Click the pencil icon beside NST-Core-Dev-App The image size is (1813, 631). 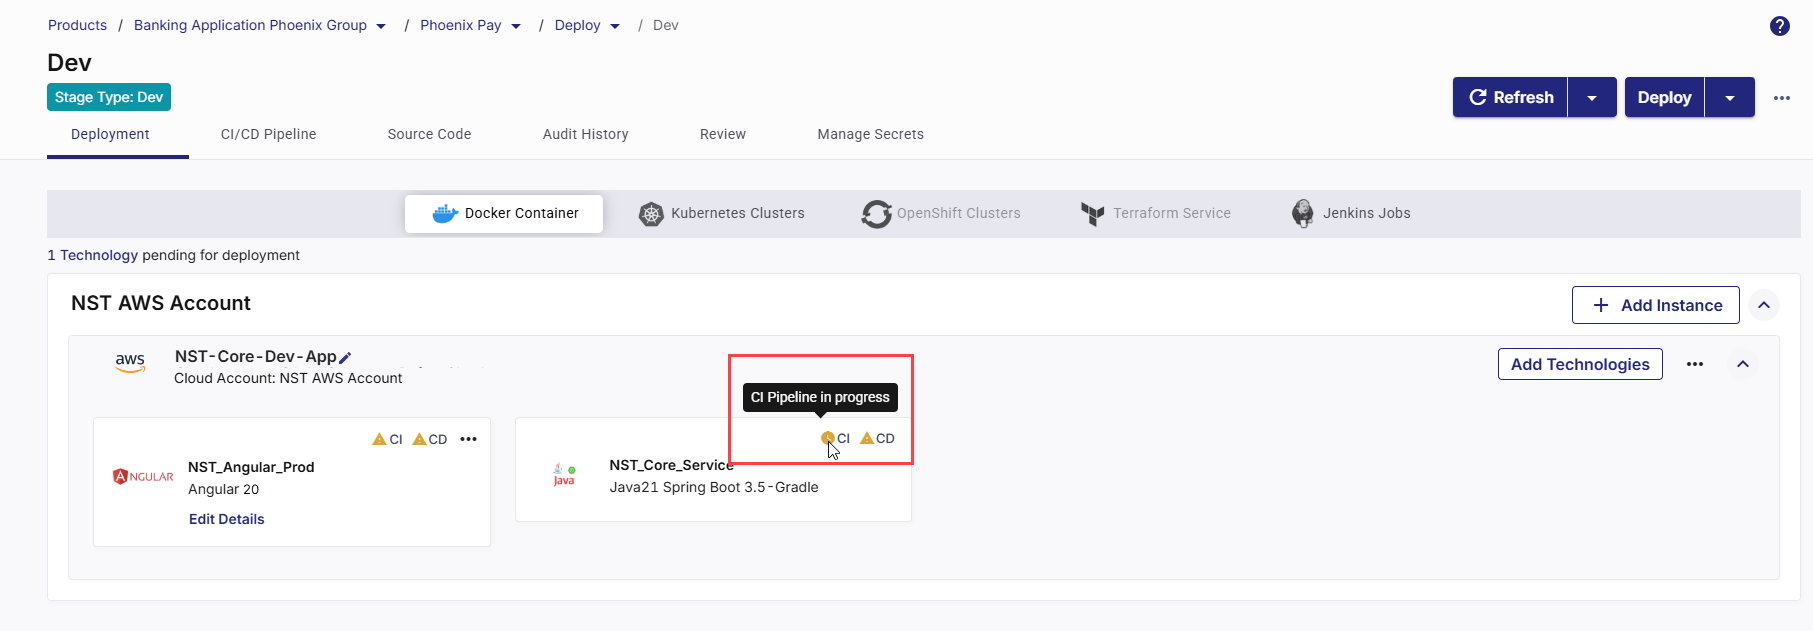[345, 358]
